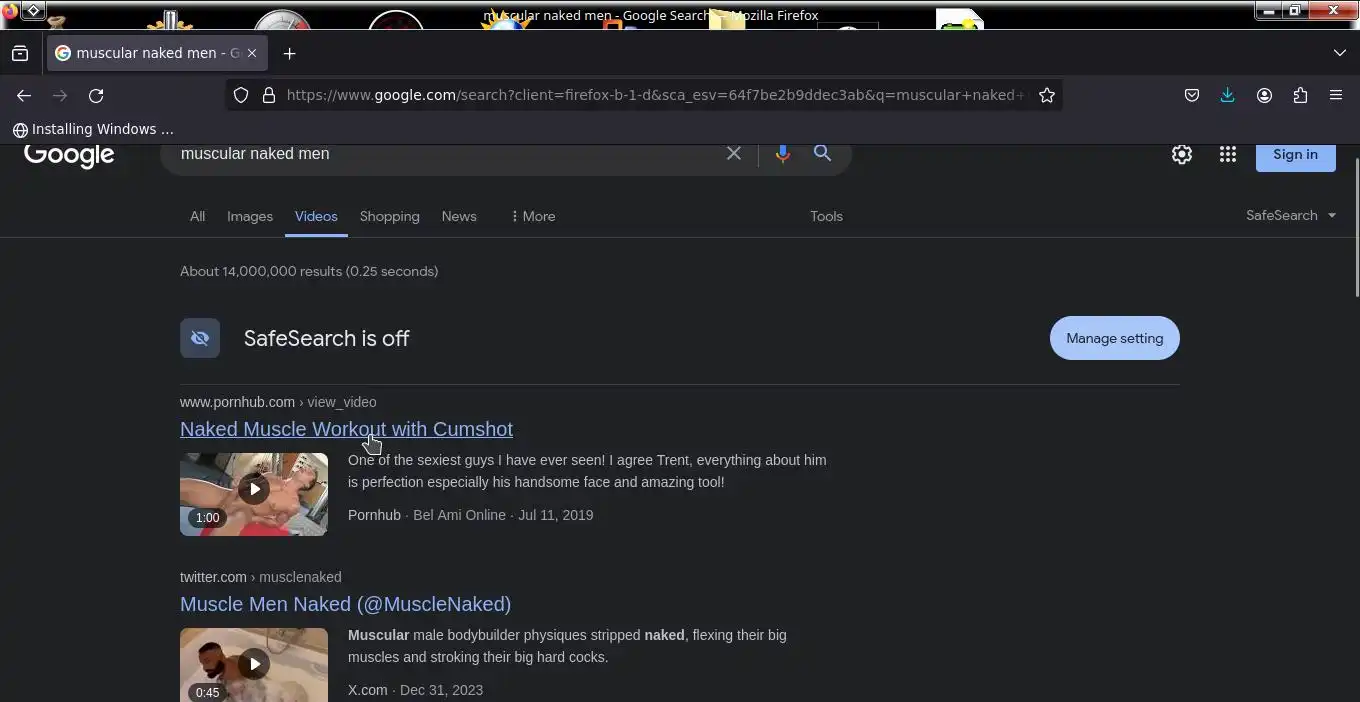Submit search with the magnifier icon
Image resolution: width=1360 pixels, height=702 pixels.
click(x=822, y=153)
